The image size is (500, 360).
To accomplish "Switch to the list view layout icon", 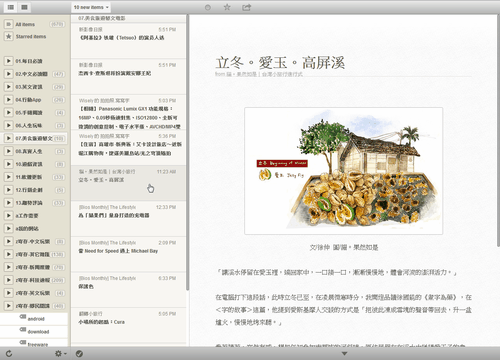I will coord(11,7).
